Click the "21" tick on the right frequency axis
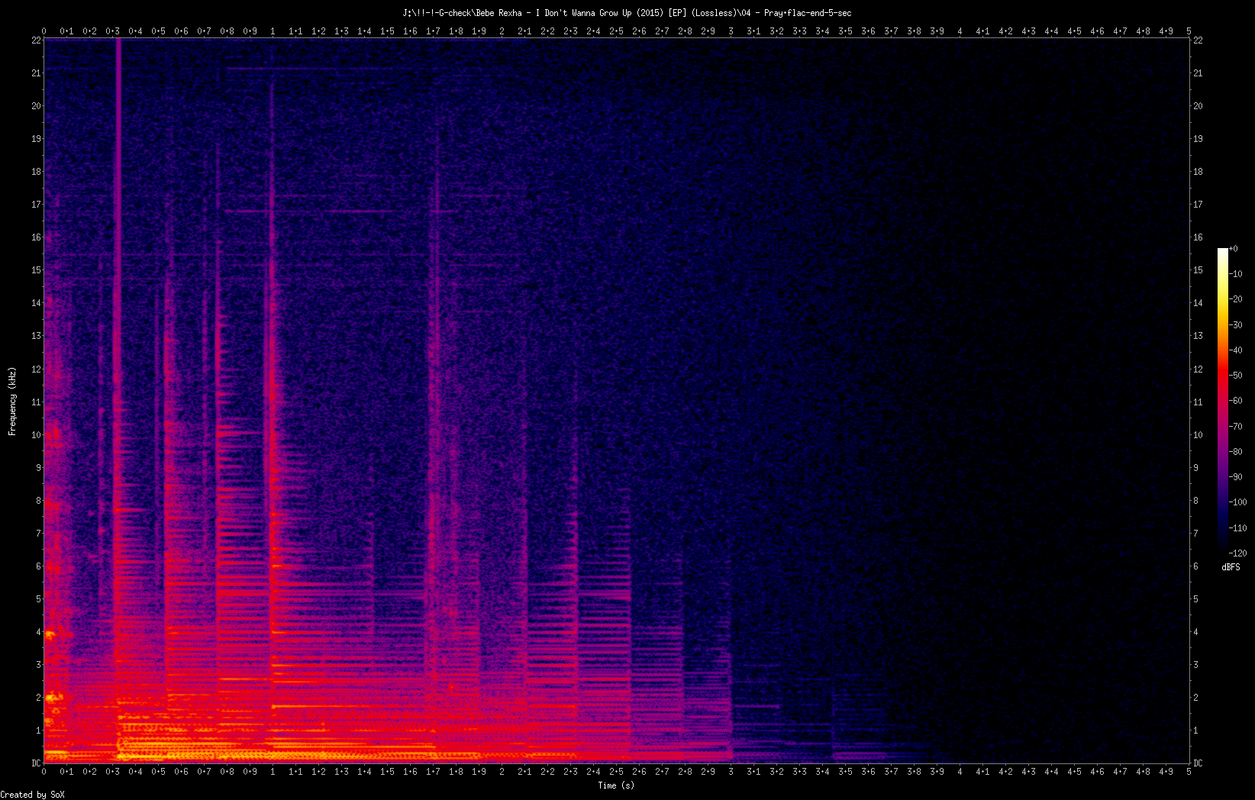This screenshot has height=800, width=1255. click(1199, 73)
